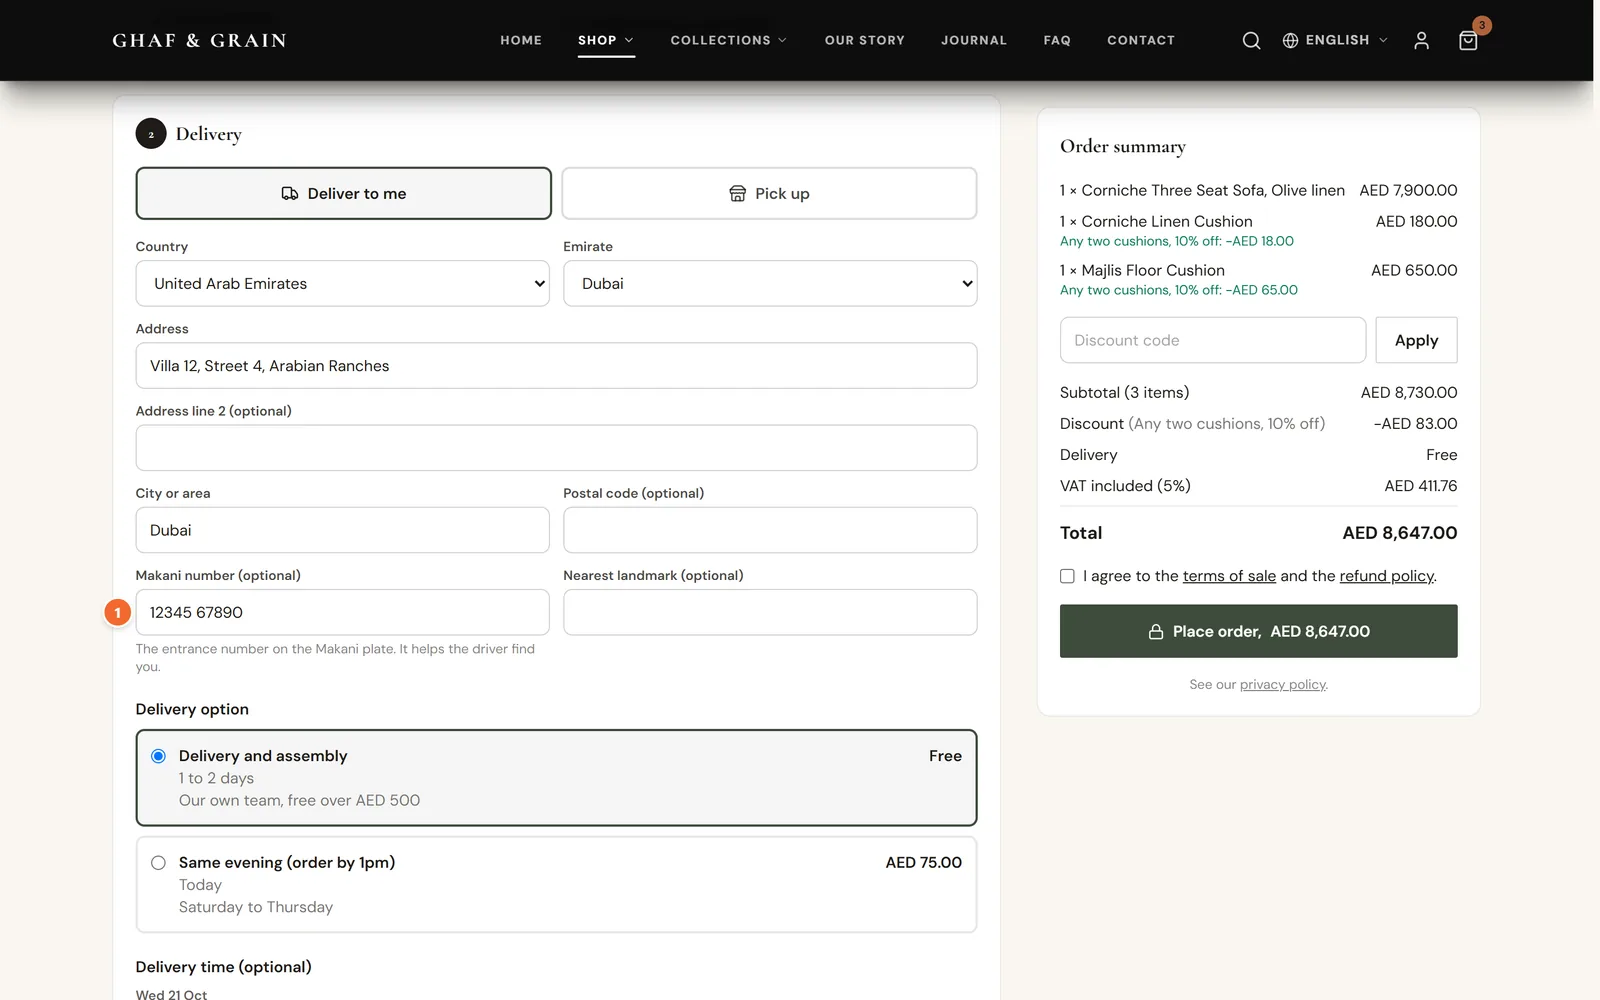The width and height of the screenshot is (1600, 1000).
Task: Open the Shop menu
Action: point(606,40)
